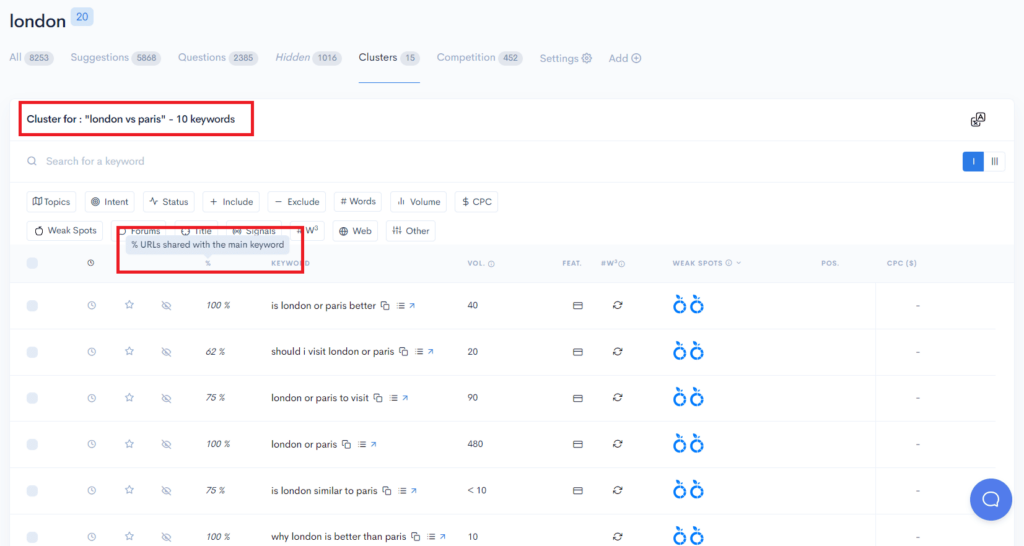The width and height of the screenshot is (1024, 546).
Task: Toggle the select-all checkbox in table header
Action: click(32, 263)
